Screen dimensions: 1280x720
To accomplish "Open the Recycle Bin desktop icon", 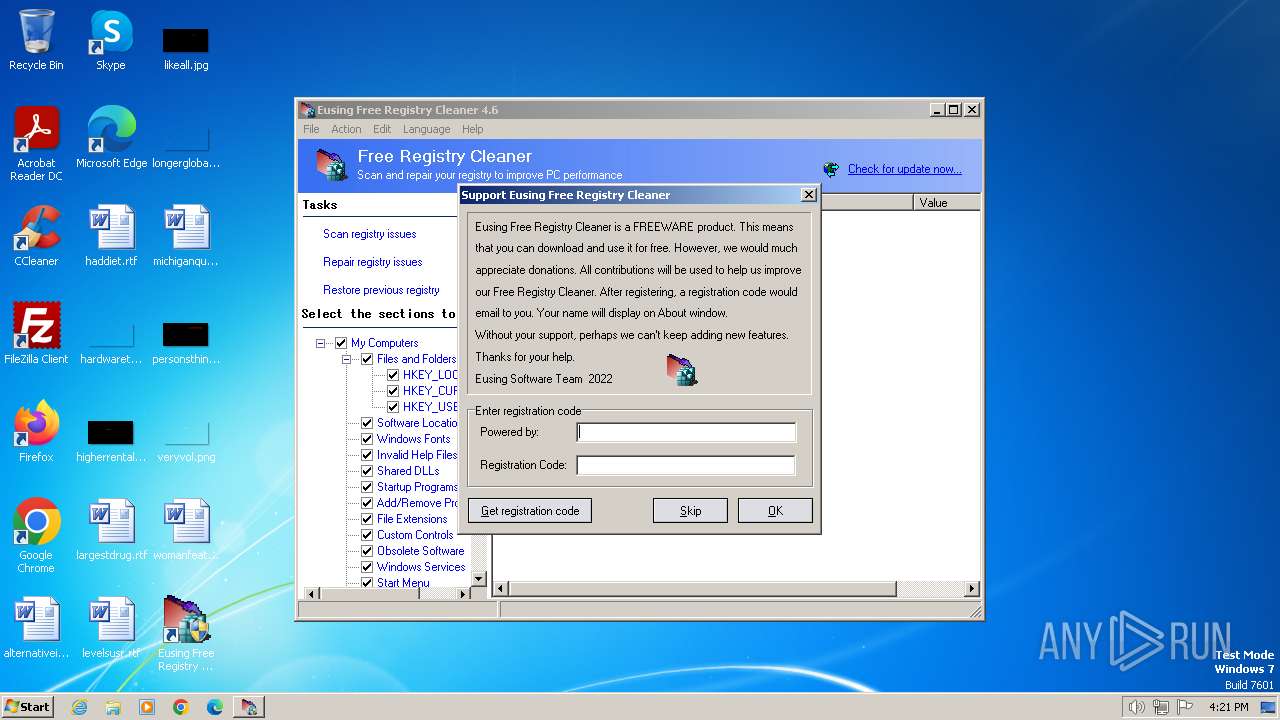I will coord(36,40).
